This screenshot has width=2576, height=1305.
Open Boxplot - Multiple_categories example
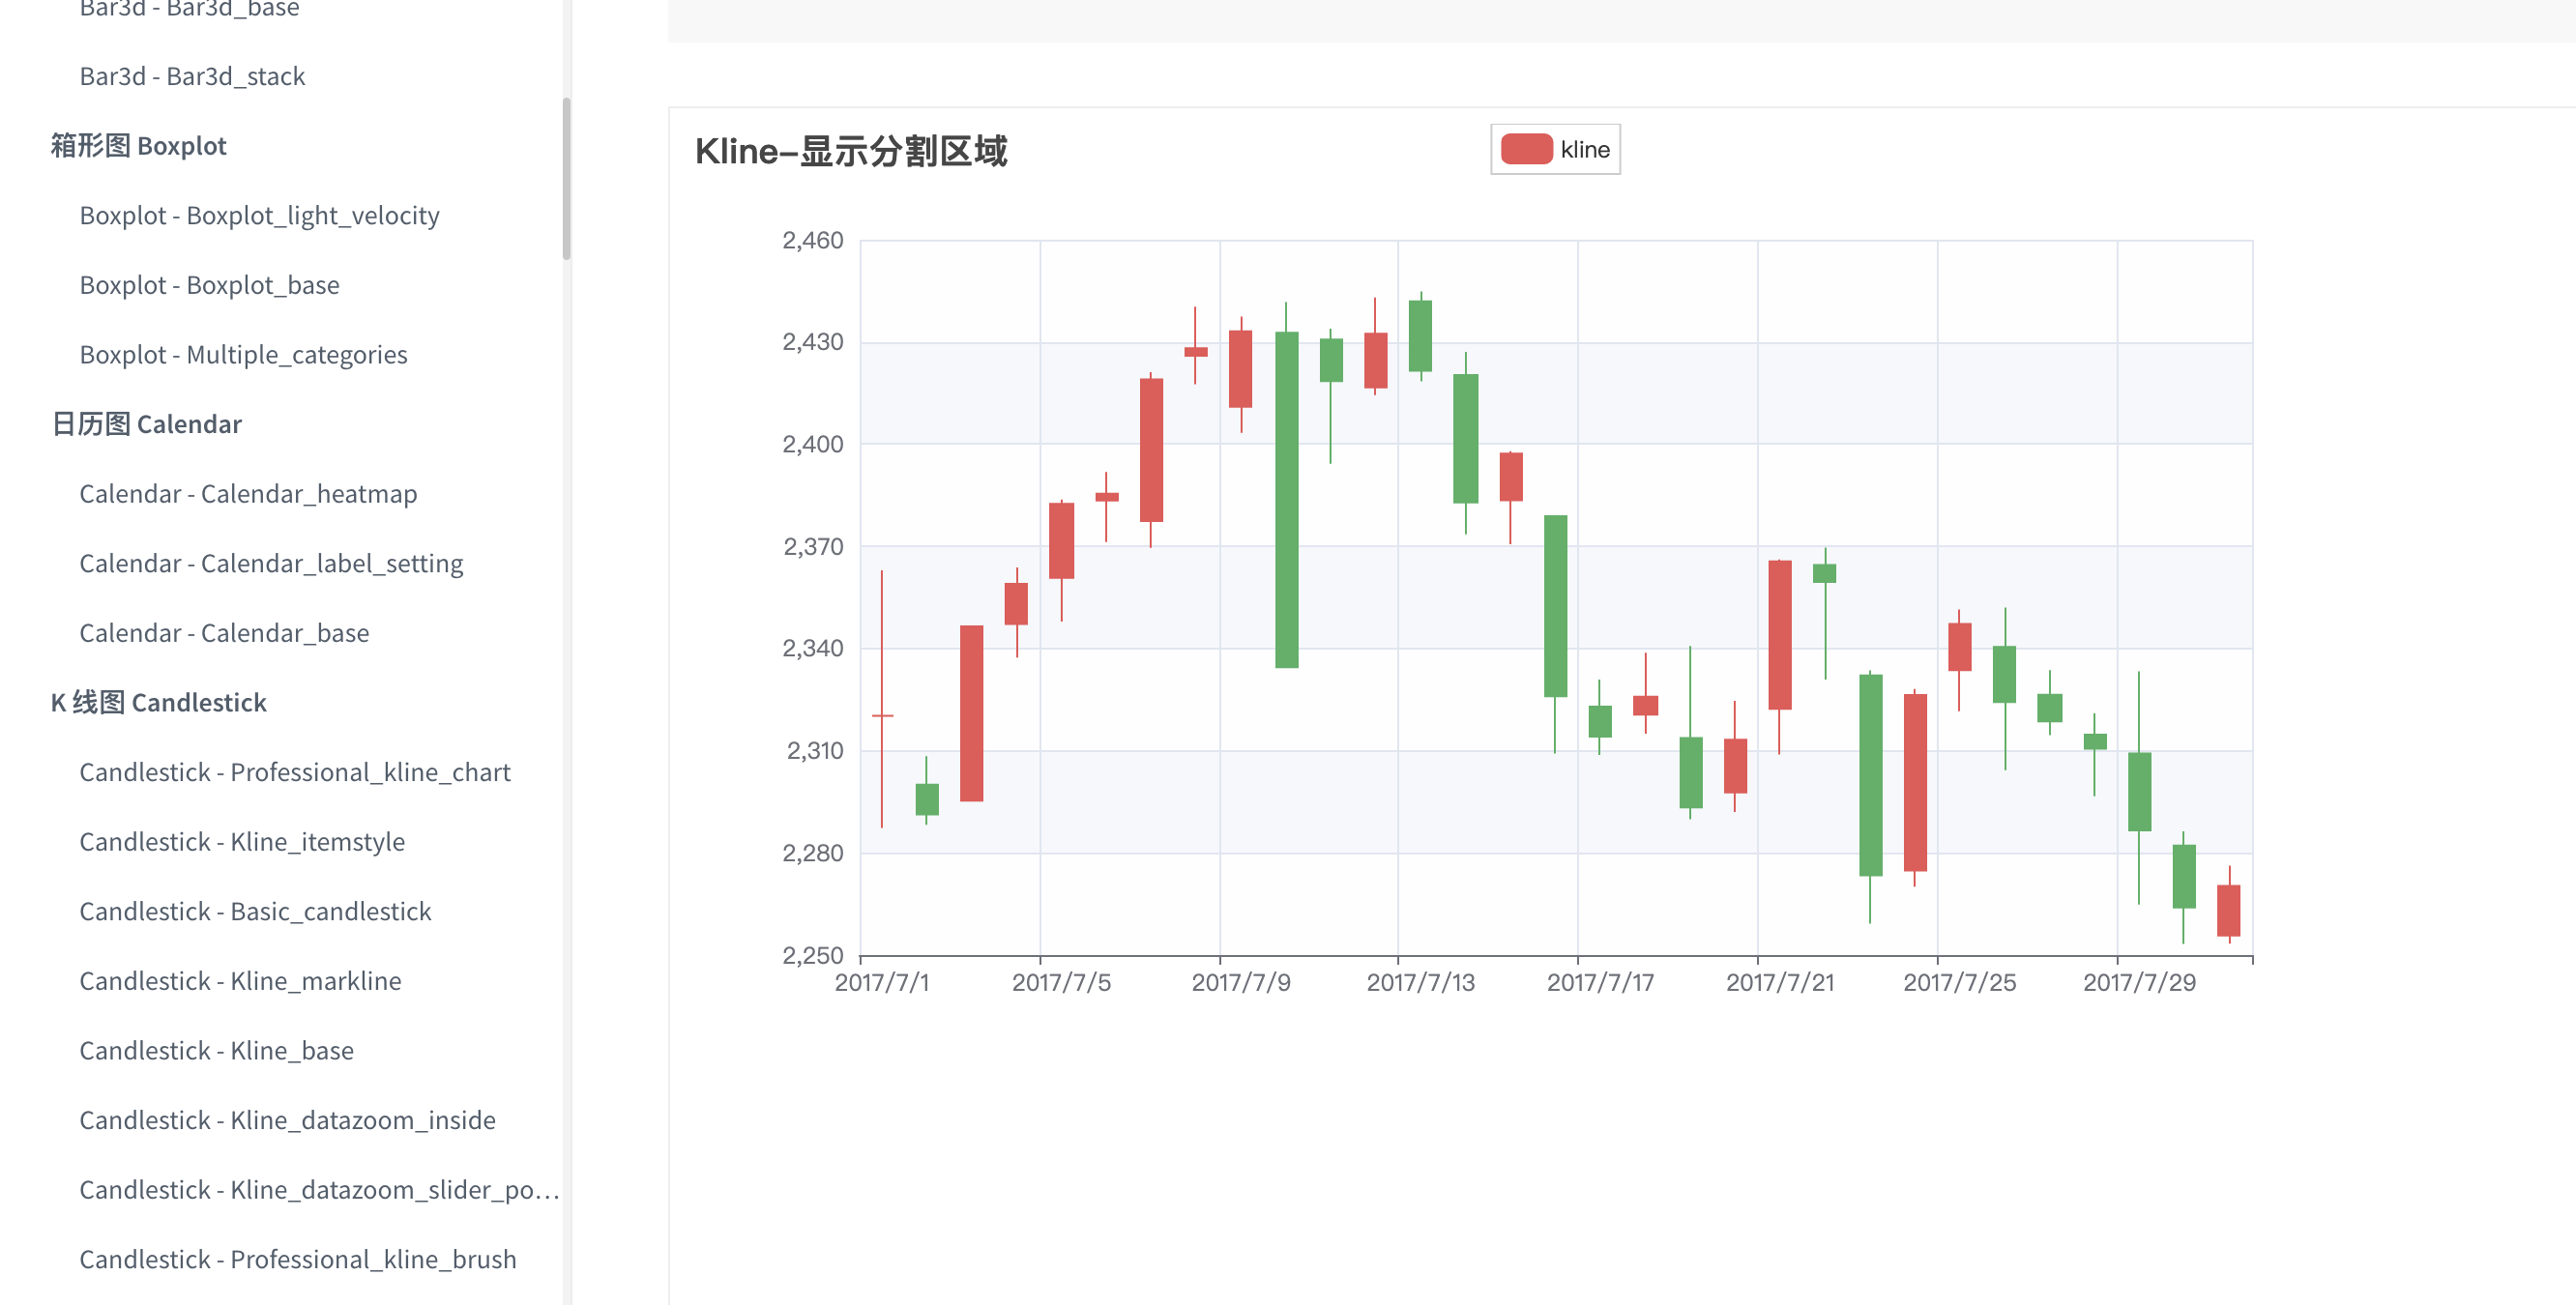click(243, 355)
